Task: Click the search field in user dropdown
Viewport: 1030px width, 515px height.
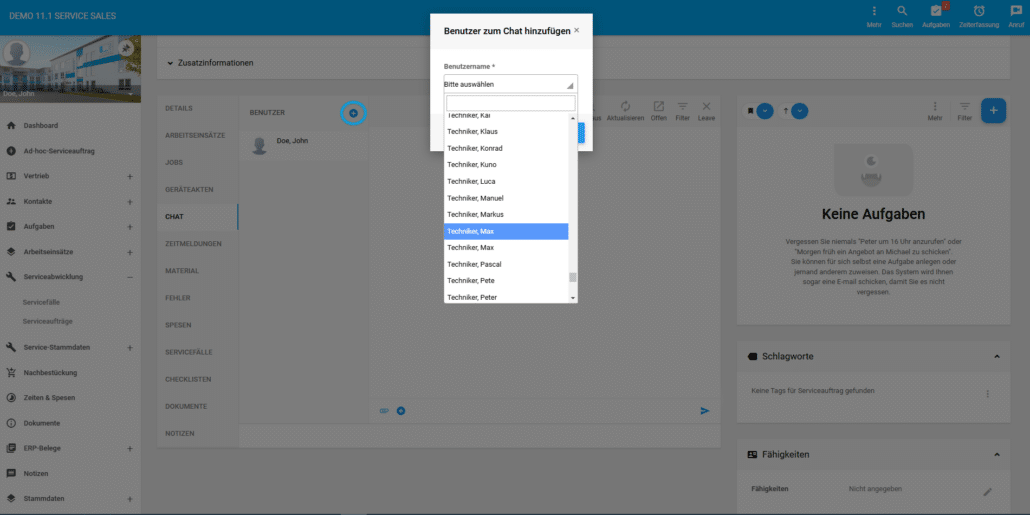Action: point(510,103)
